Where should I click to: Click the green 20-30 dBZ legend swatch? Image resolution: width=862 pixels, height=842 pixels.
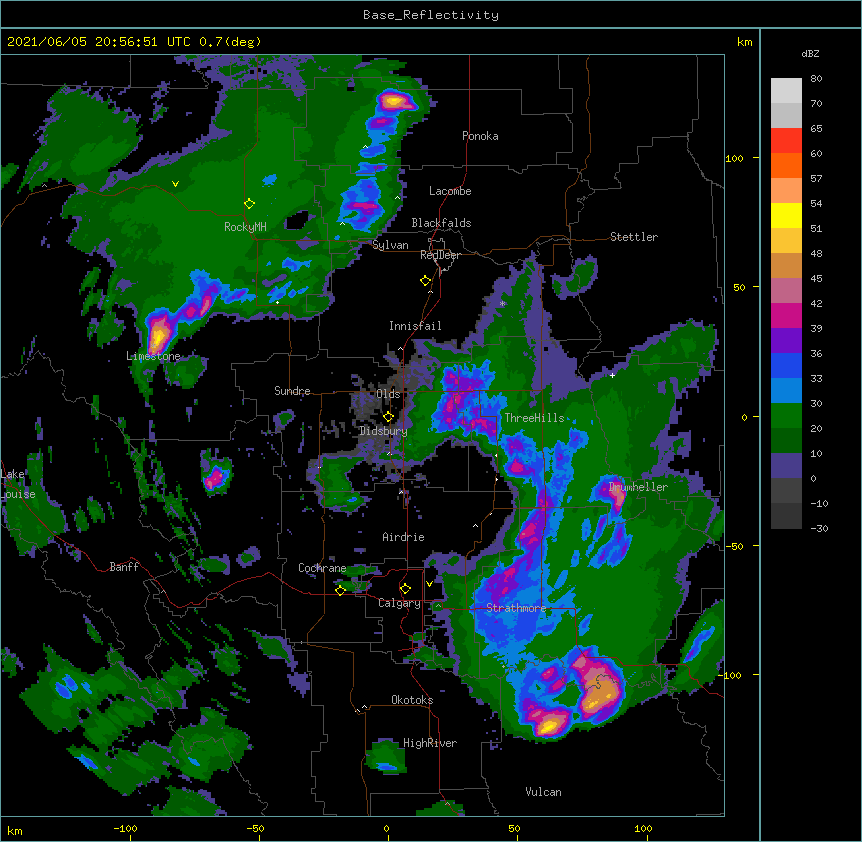[x=786, y=416]
